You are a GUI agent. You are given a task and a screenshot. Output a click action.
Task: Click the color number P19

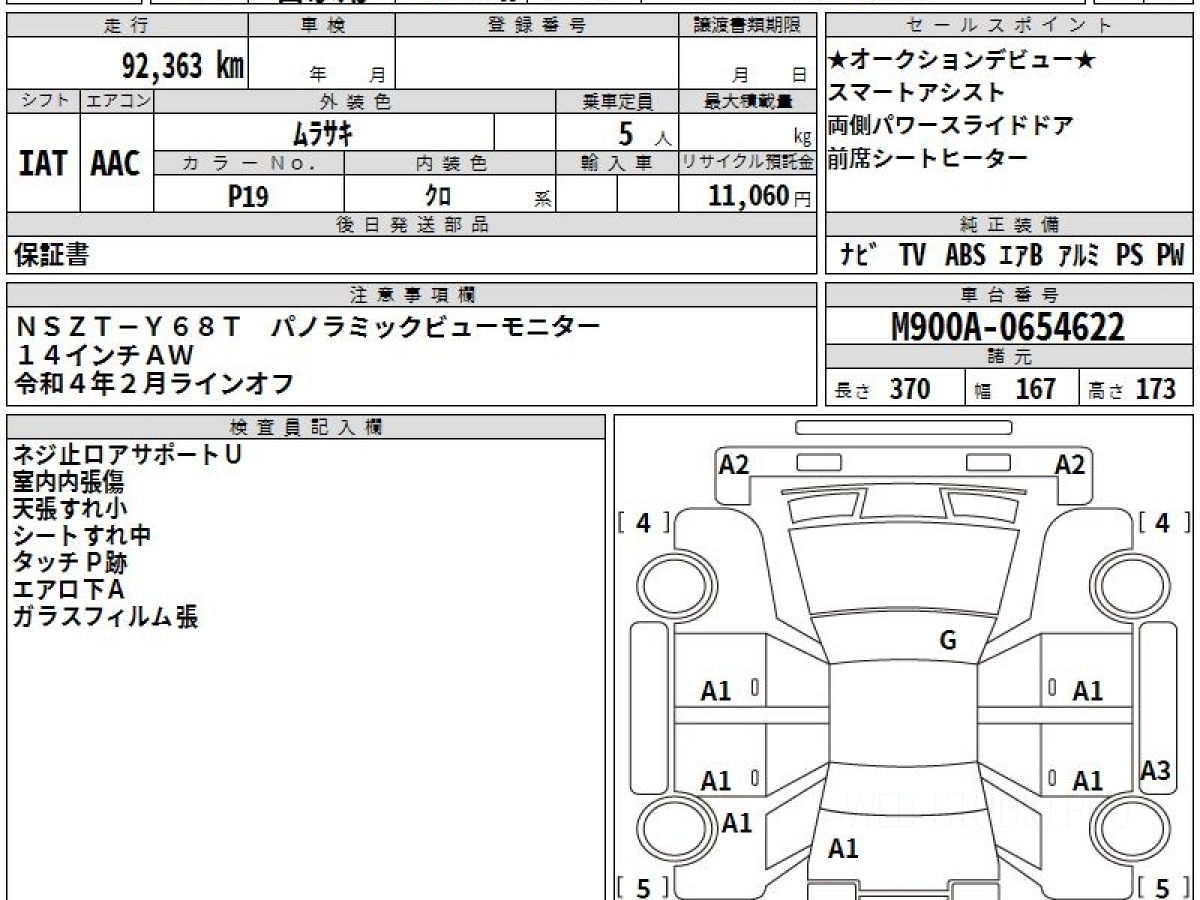(x=248, y=196)
